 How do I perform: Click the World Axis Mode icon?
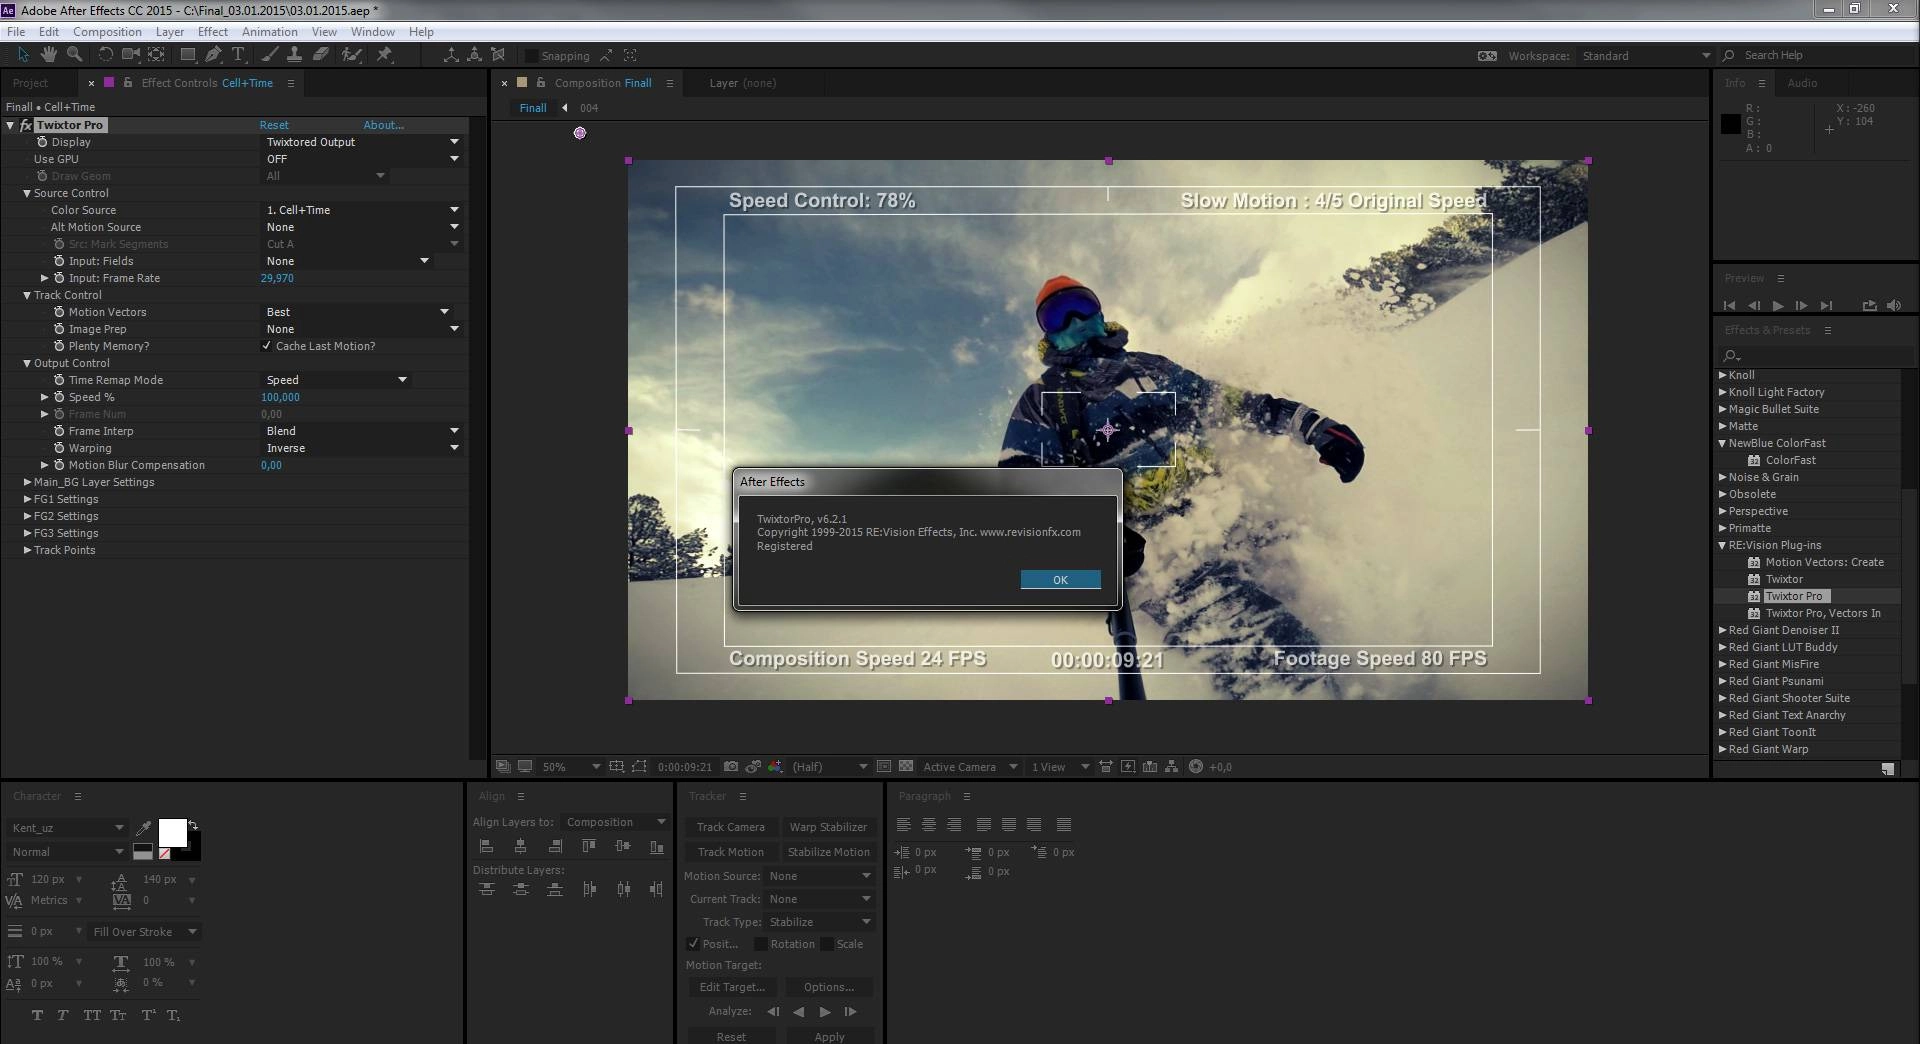click(475, 55)
